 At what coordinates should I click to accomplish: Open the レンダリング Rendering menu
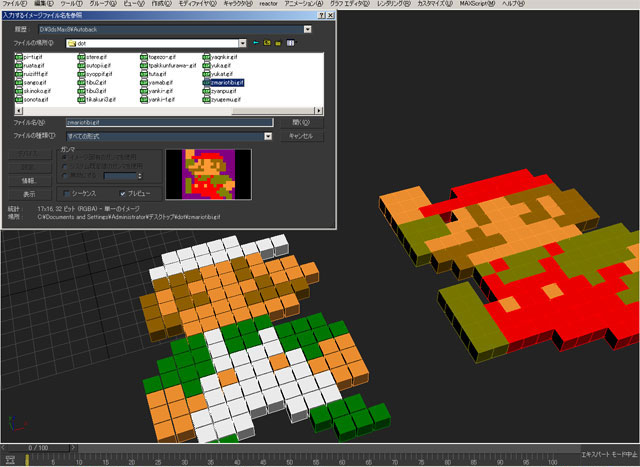pos(393,4)
